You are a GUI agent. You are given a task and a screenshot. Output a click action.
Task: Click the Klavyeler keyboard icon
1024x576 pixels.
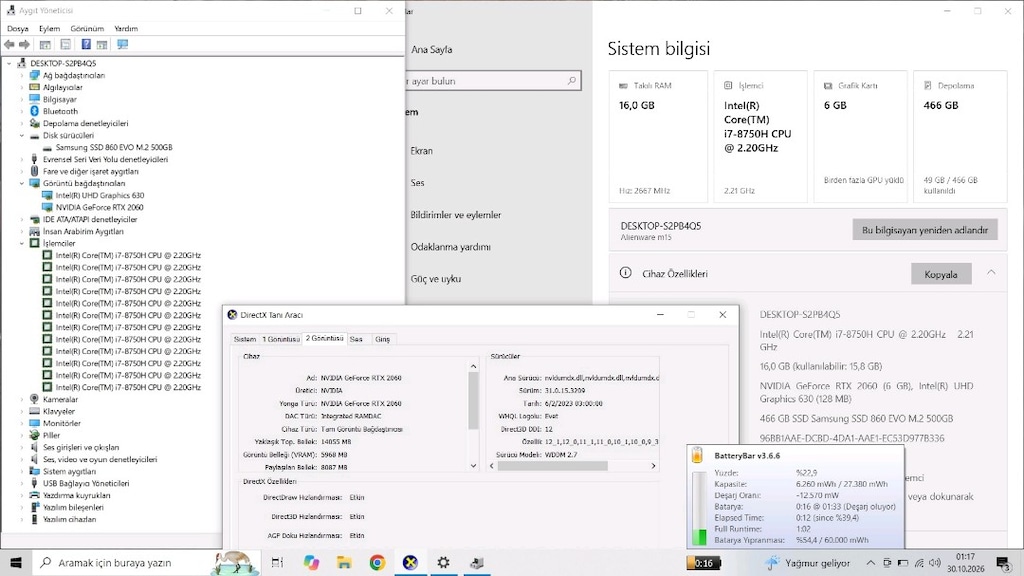coord(35,411)
